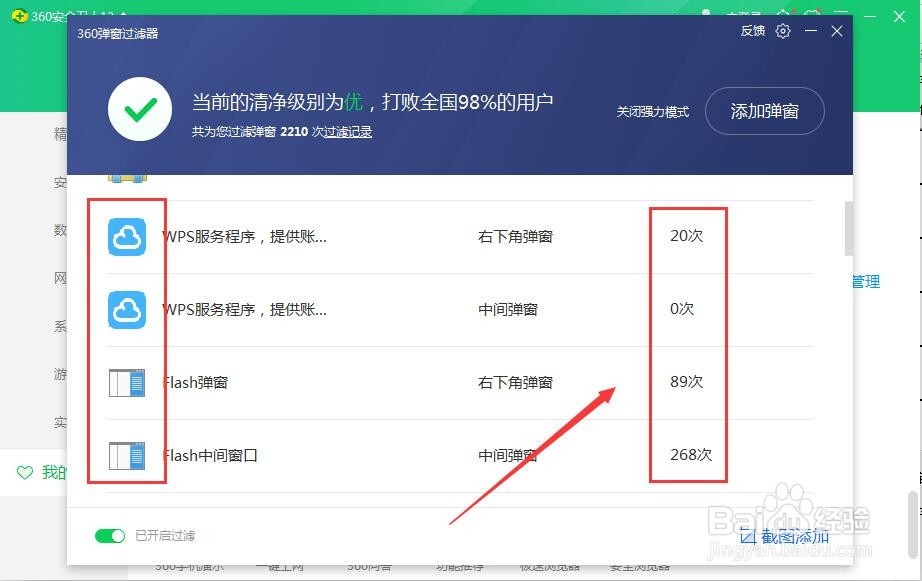
Task: Open the 过滤记录 link
Action: click(x=348, y=132)
